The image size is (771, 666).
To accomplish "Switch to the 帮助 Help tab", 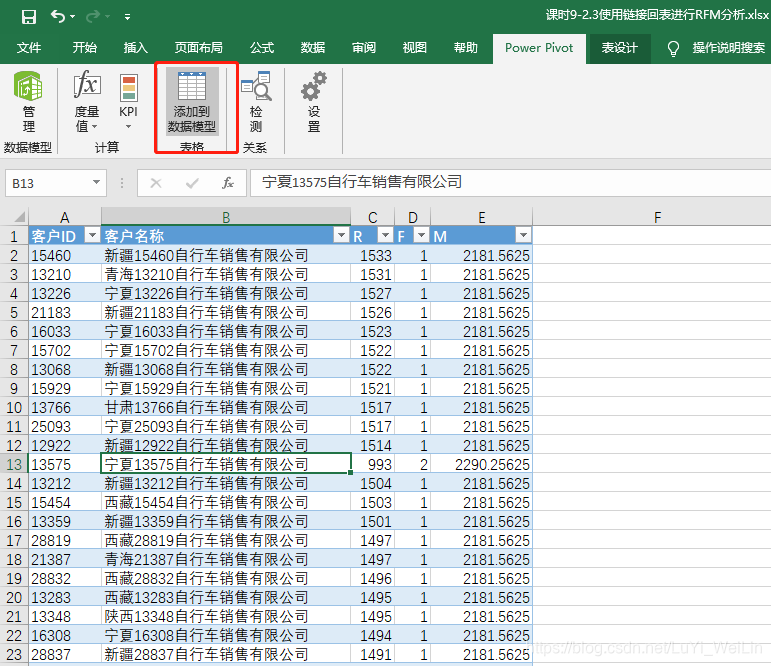I will click(466, 48).
